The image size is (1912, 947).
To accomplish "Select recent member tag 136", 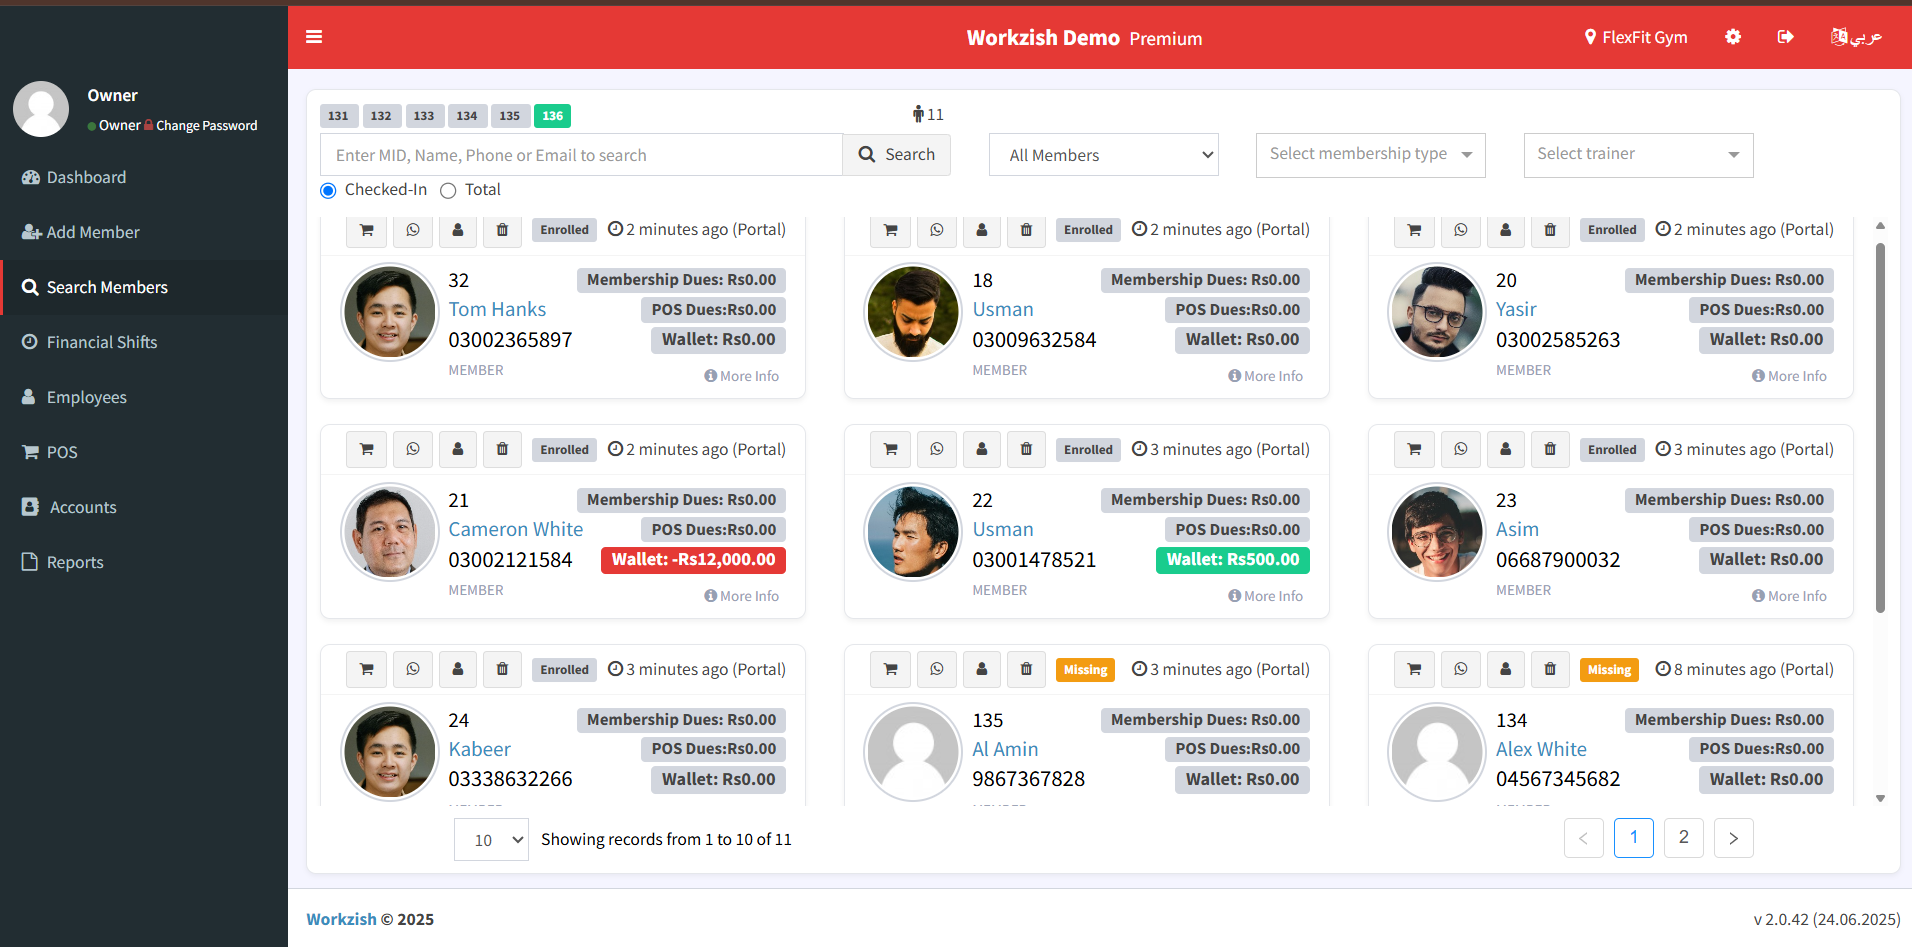I will (x=553, y=116).
